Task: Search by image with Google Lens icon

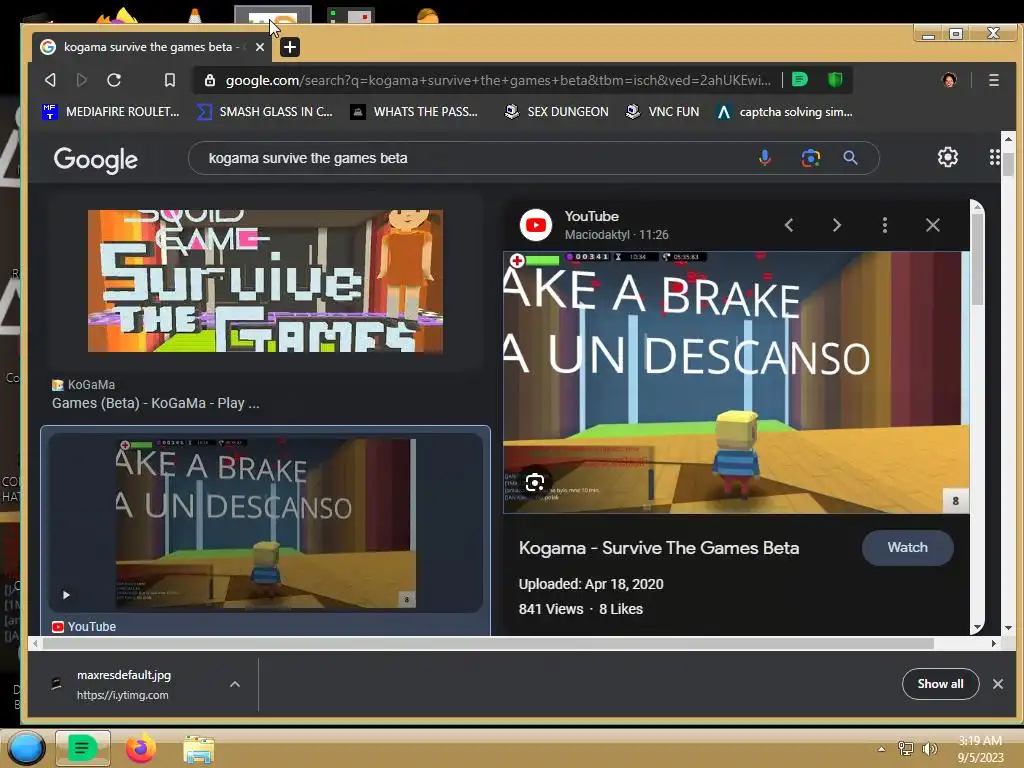Action: click(810, 158)
